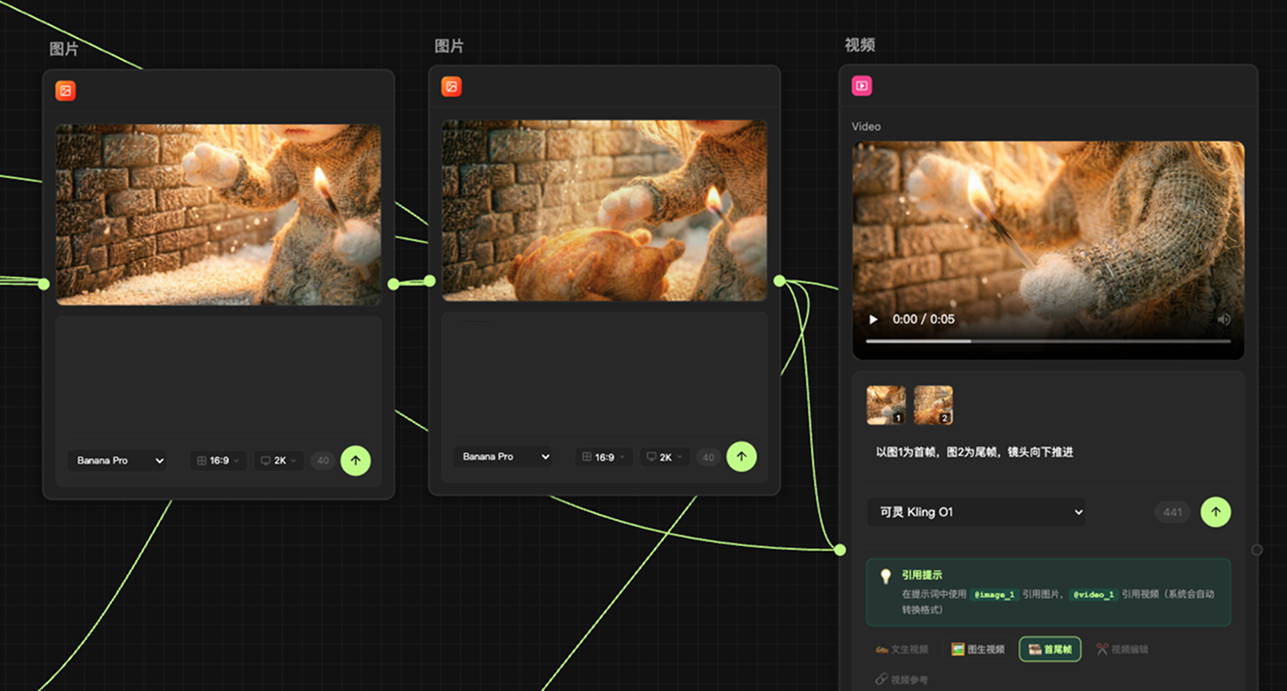Click the video progress bar
Image resolution: width=1287 pixels, height=691 pixels.
[1047, 341]
